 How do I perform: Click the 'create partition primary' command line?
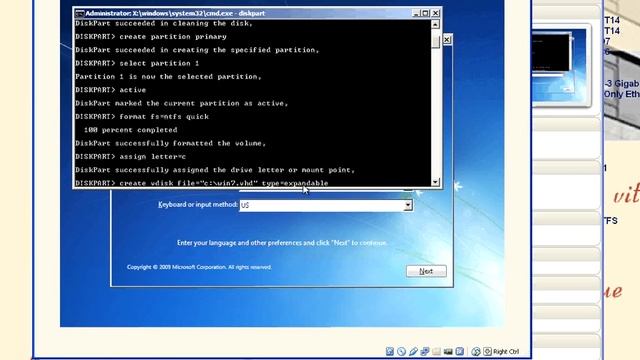(151, 37)
